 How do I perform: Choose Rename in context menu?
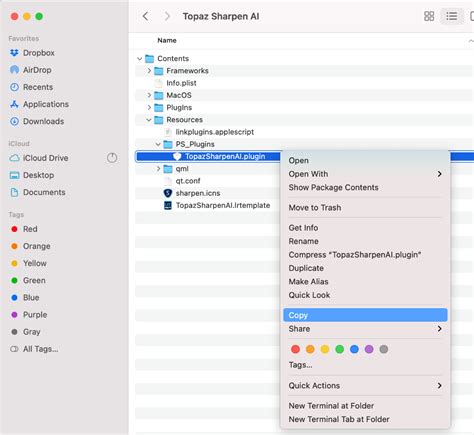[365, 241]
